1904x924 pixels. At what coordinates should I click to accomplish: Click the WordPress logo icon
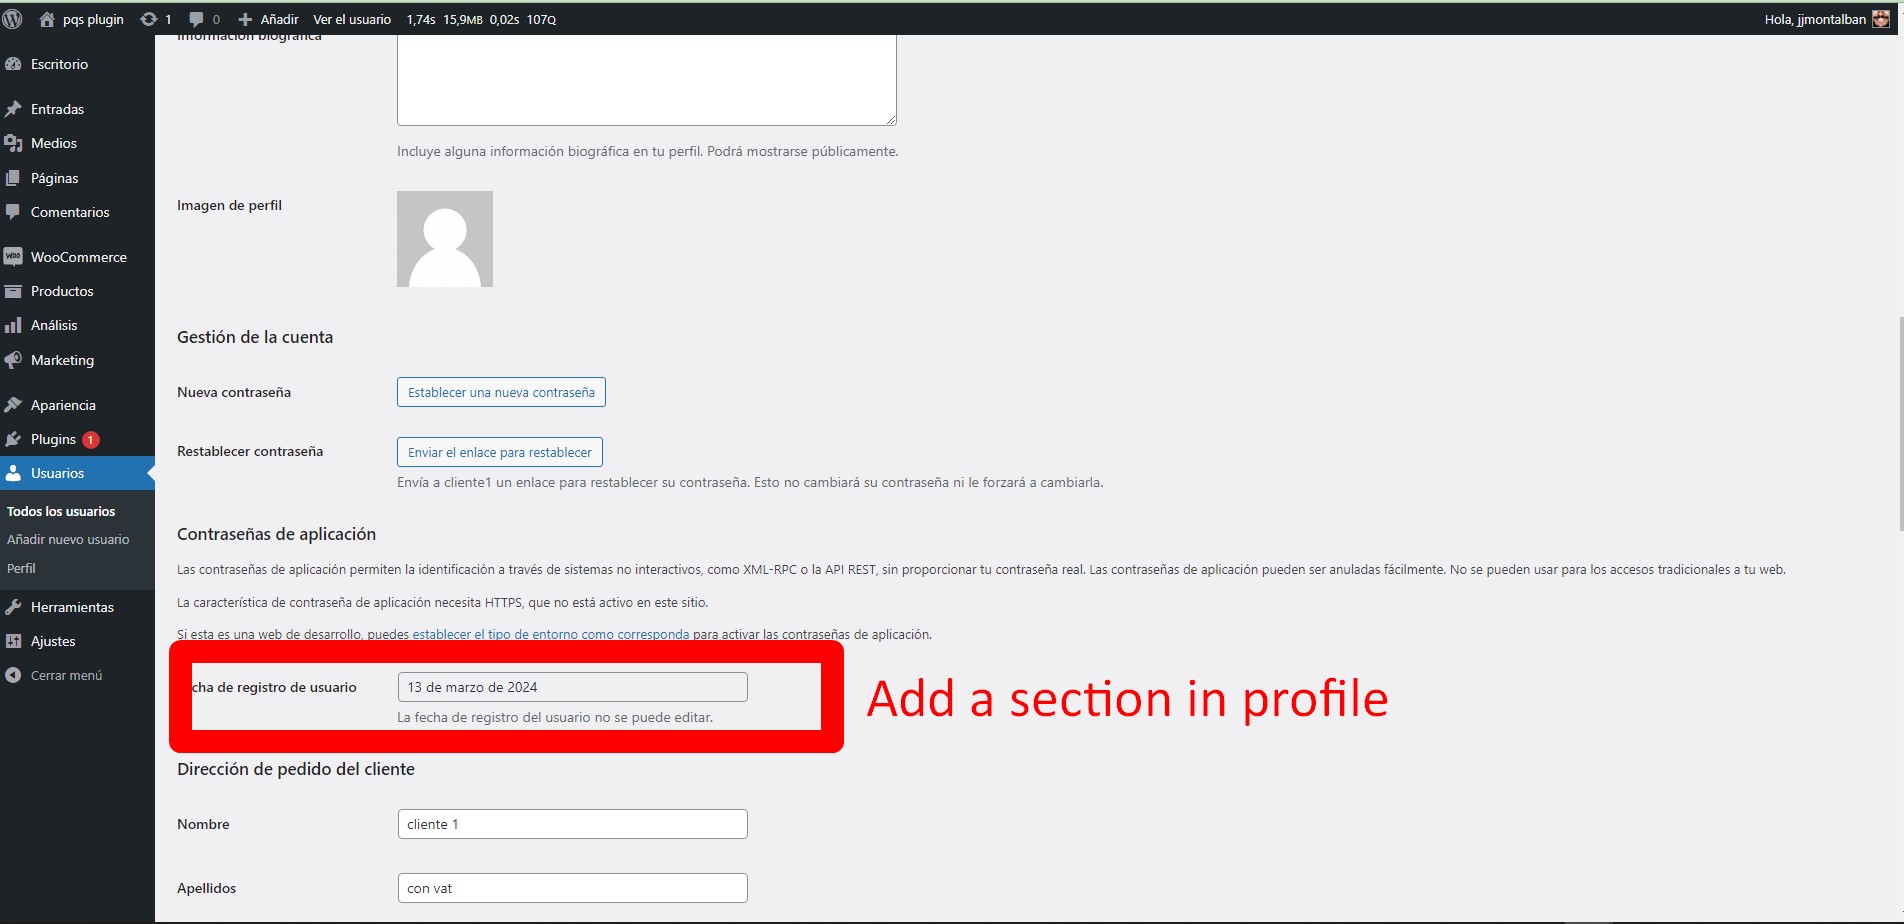(x=13, y=19)
